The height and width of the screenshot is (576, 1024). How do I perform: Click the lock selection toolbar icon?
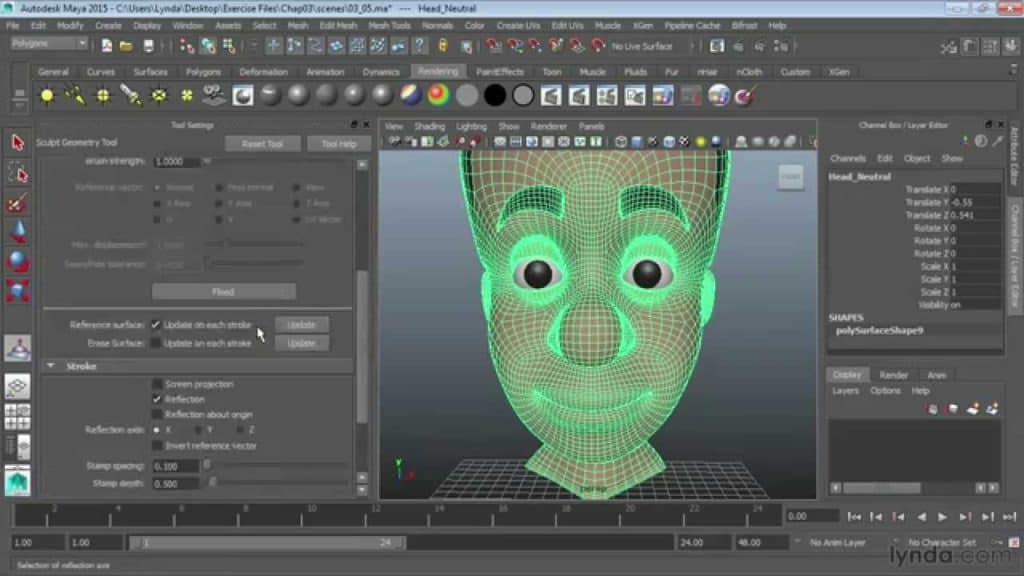click(x=443, y=46)
